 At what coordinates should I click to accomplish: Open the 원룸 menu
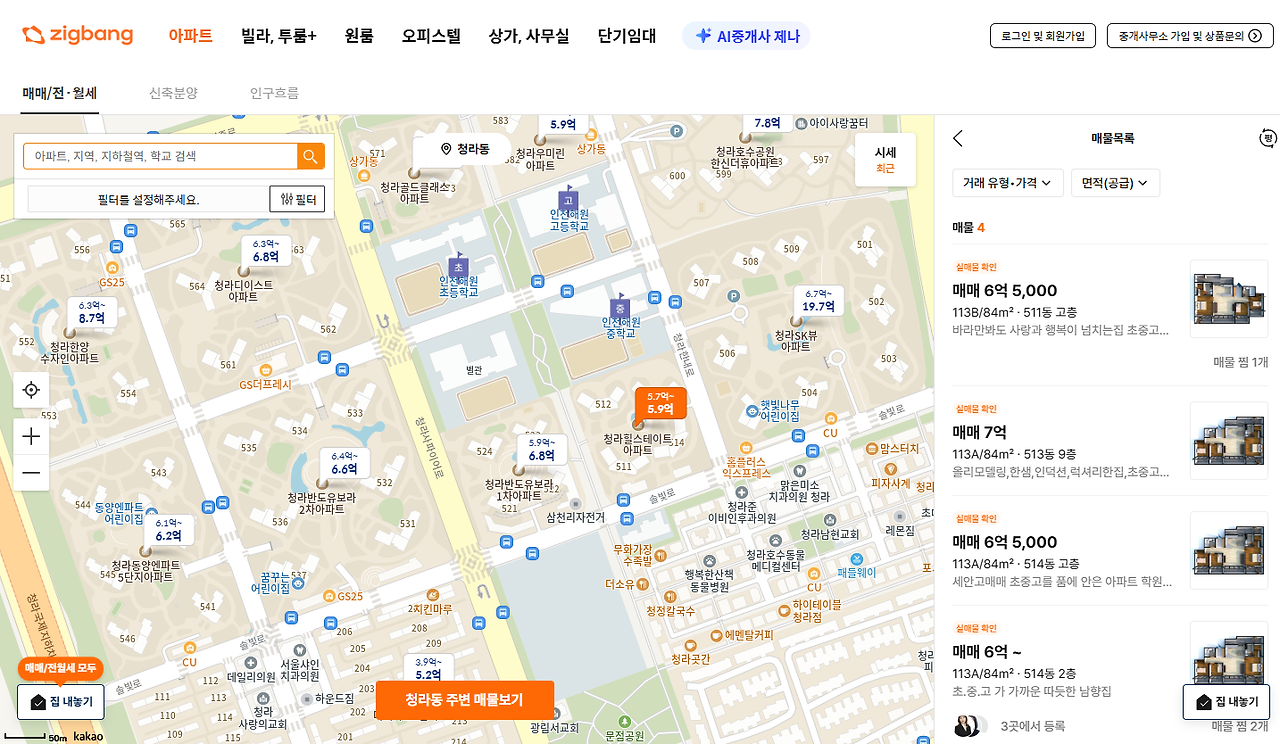pyautogui.click(x=359, y=36)
